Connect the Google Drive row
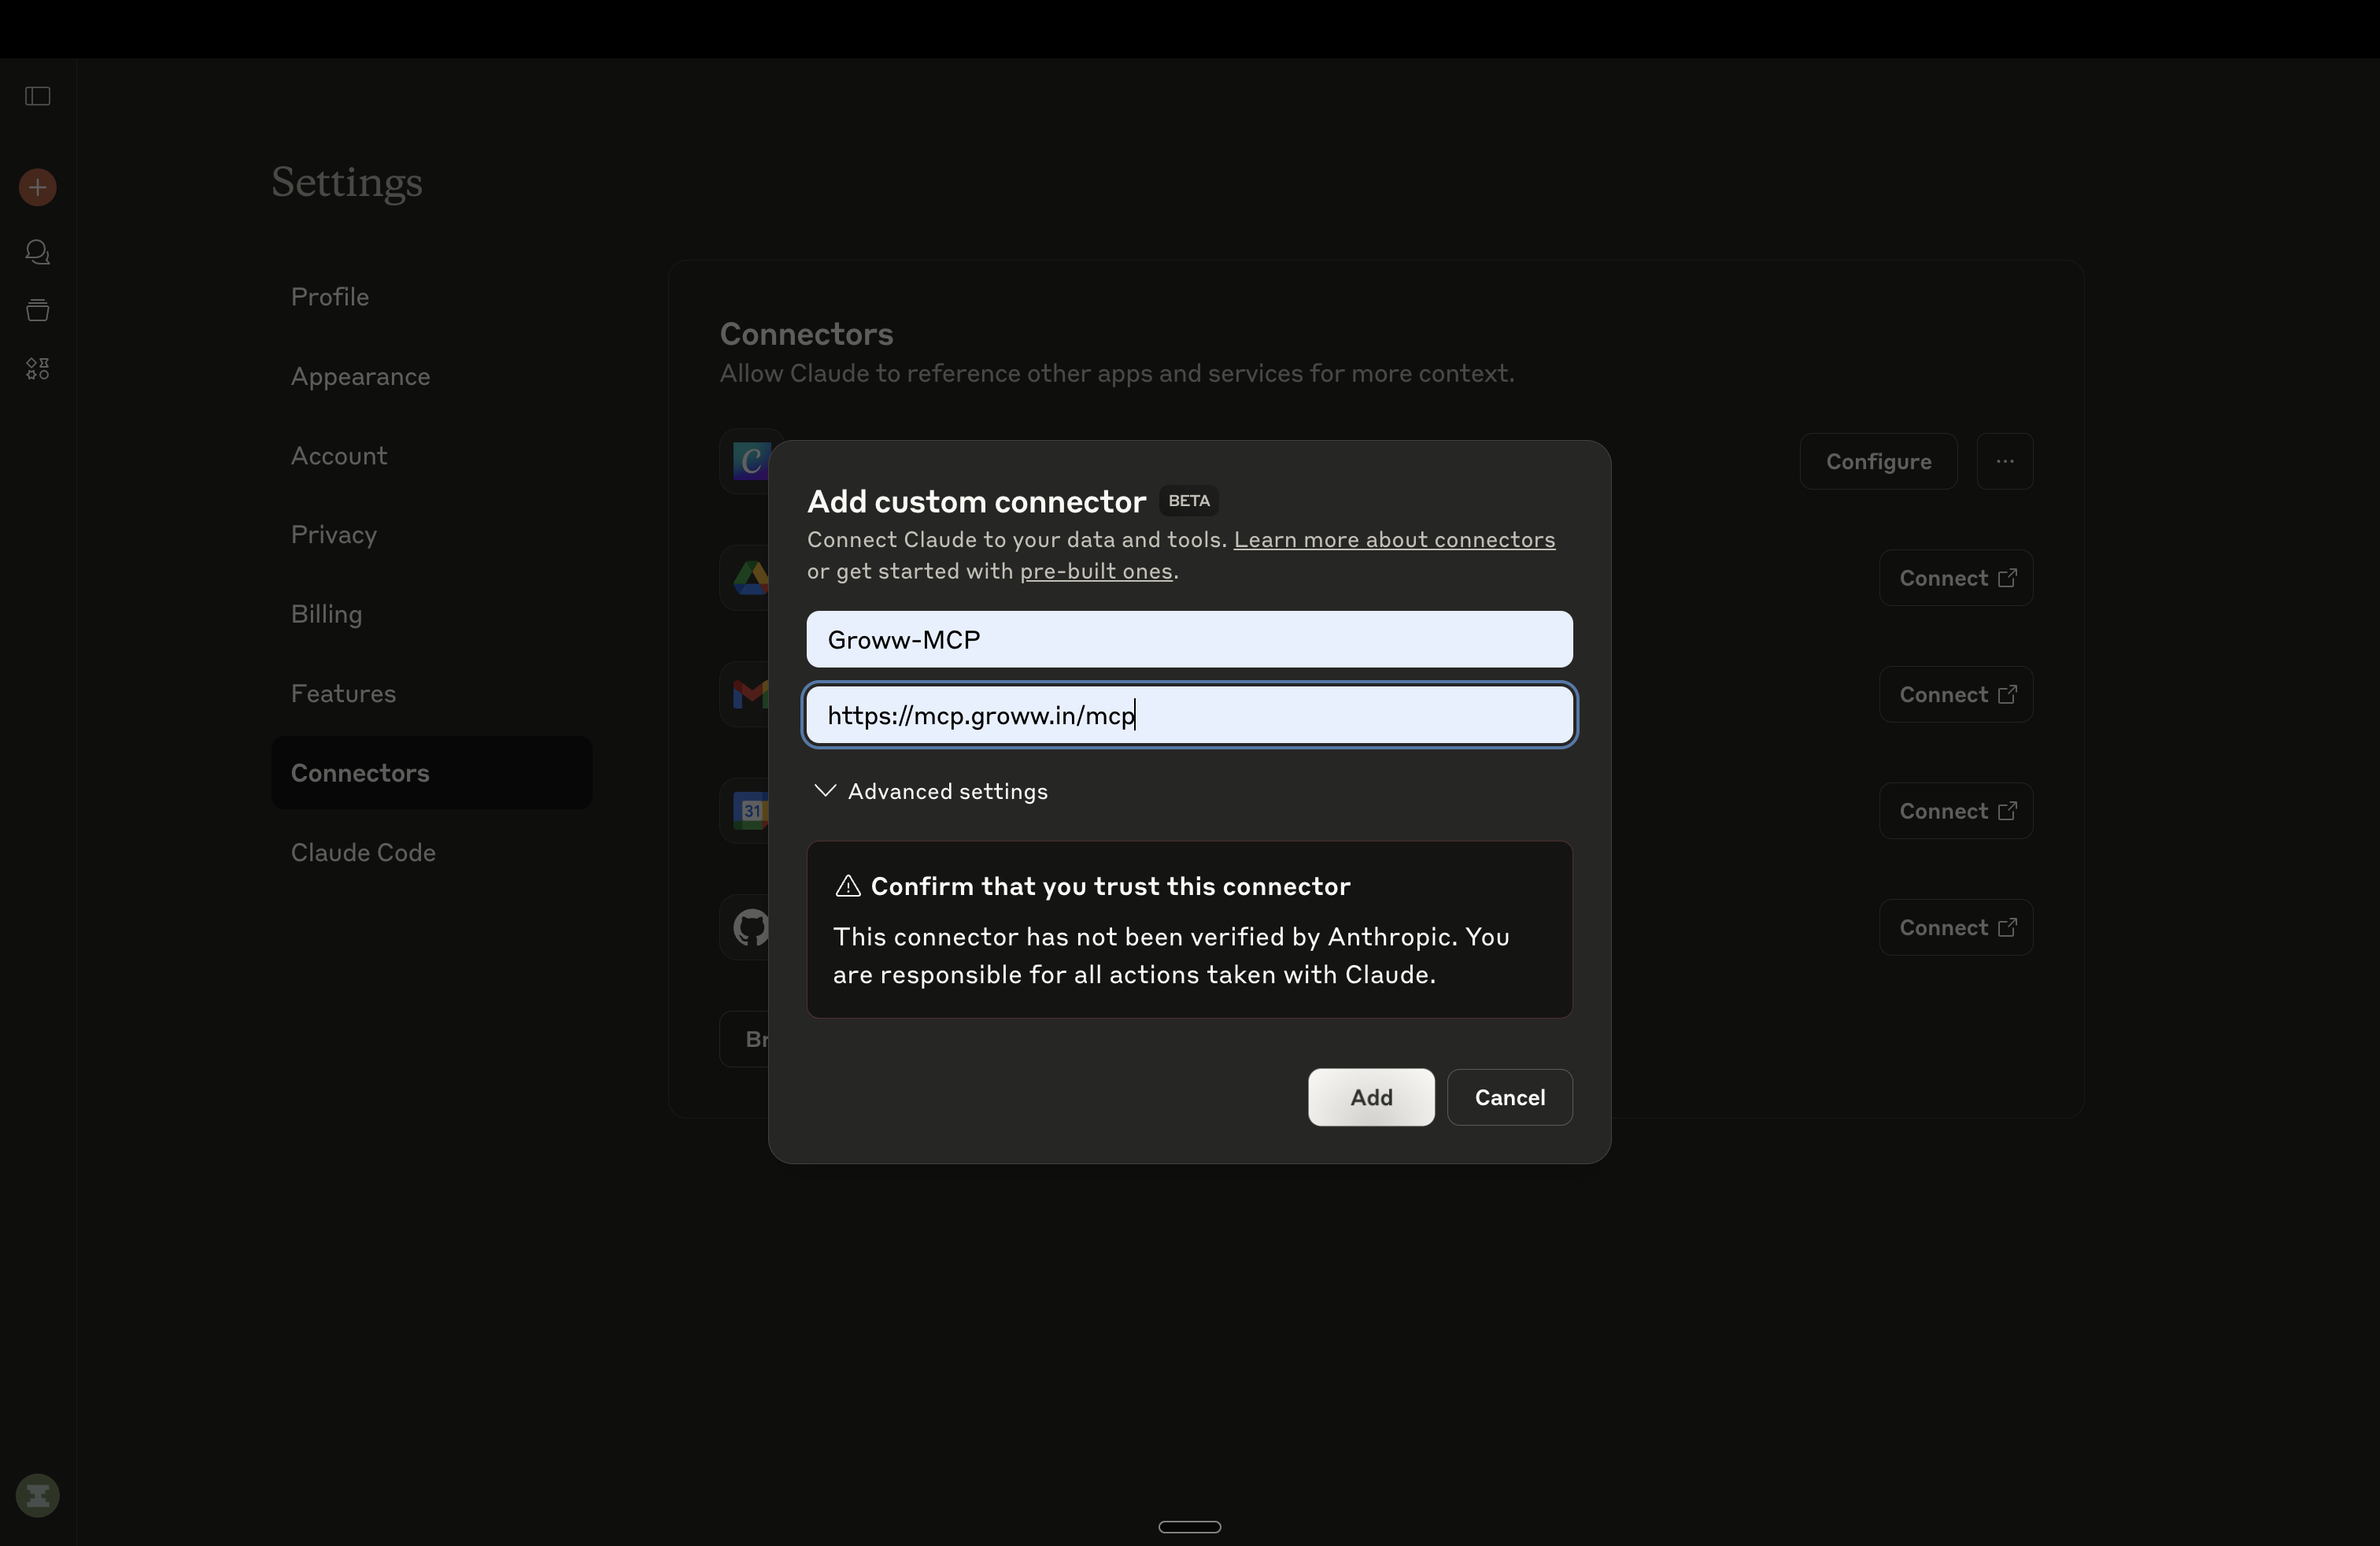 click(1956, 578)
